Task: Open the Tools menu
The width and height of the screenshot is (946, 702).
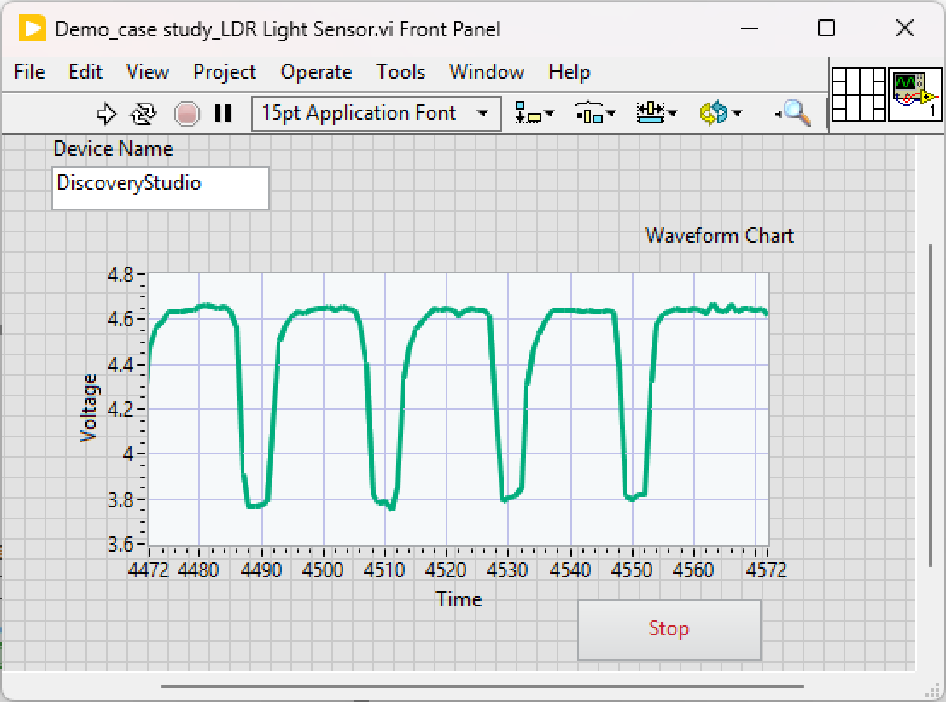Action: [x=400, y=72]
